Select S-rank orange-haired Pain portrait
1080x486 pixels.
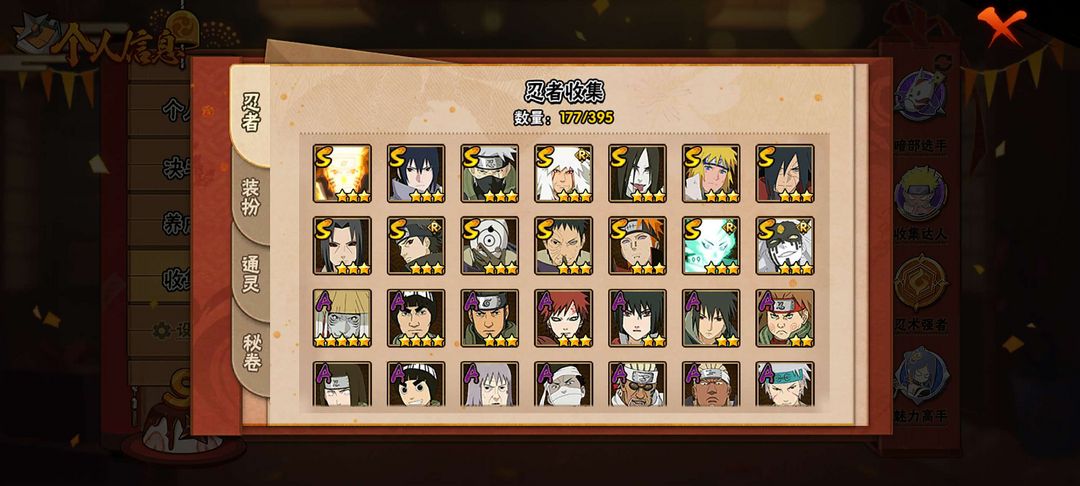(637, 246)
